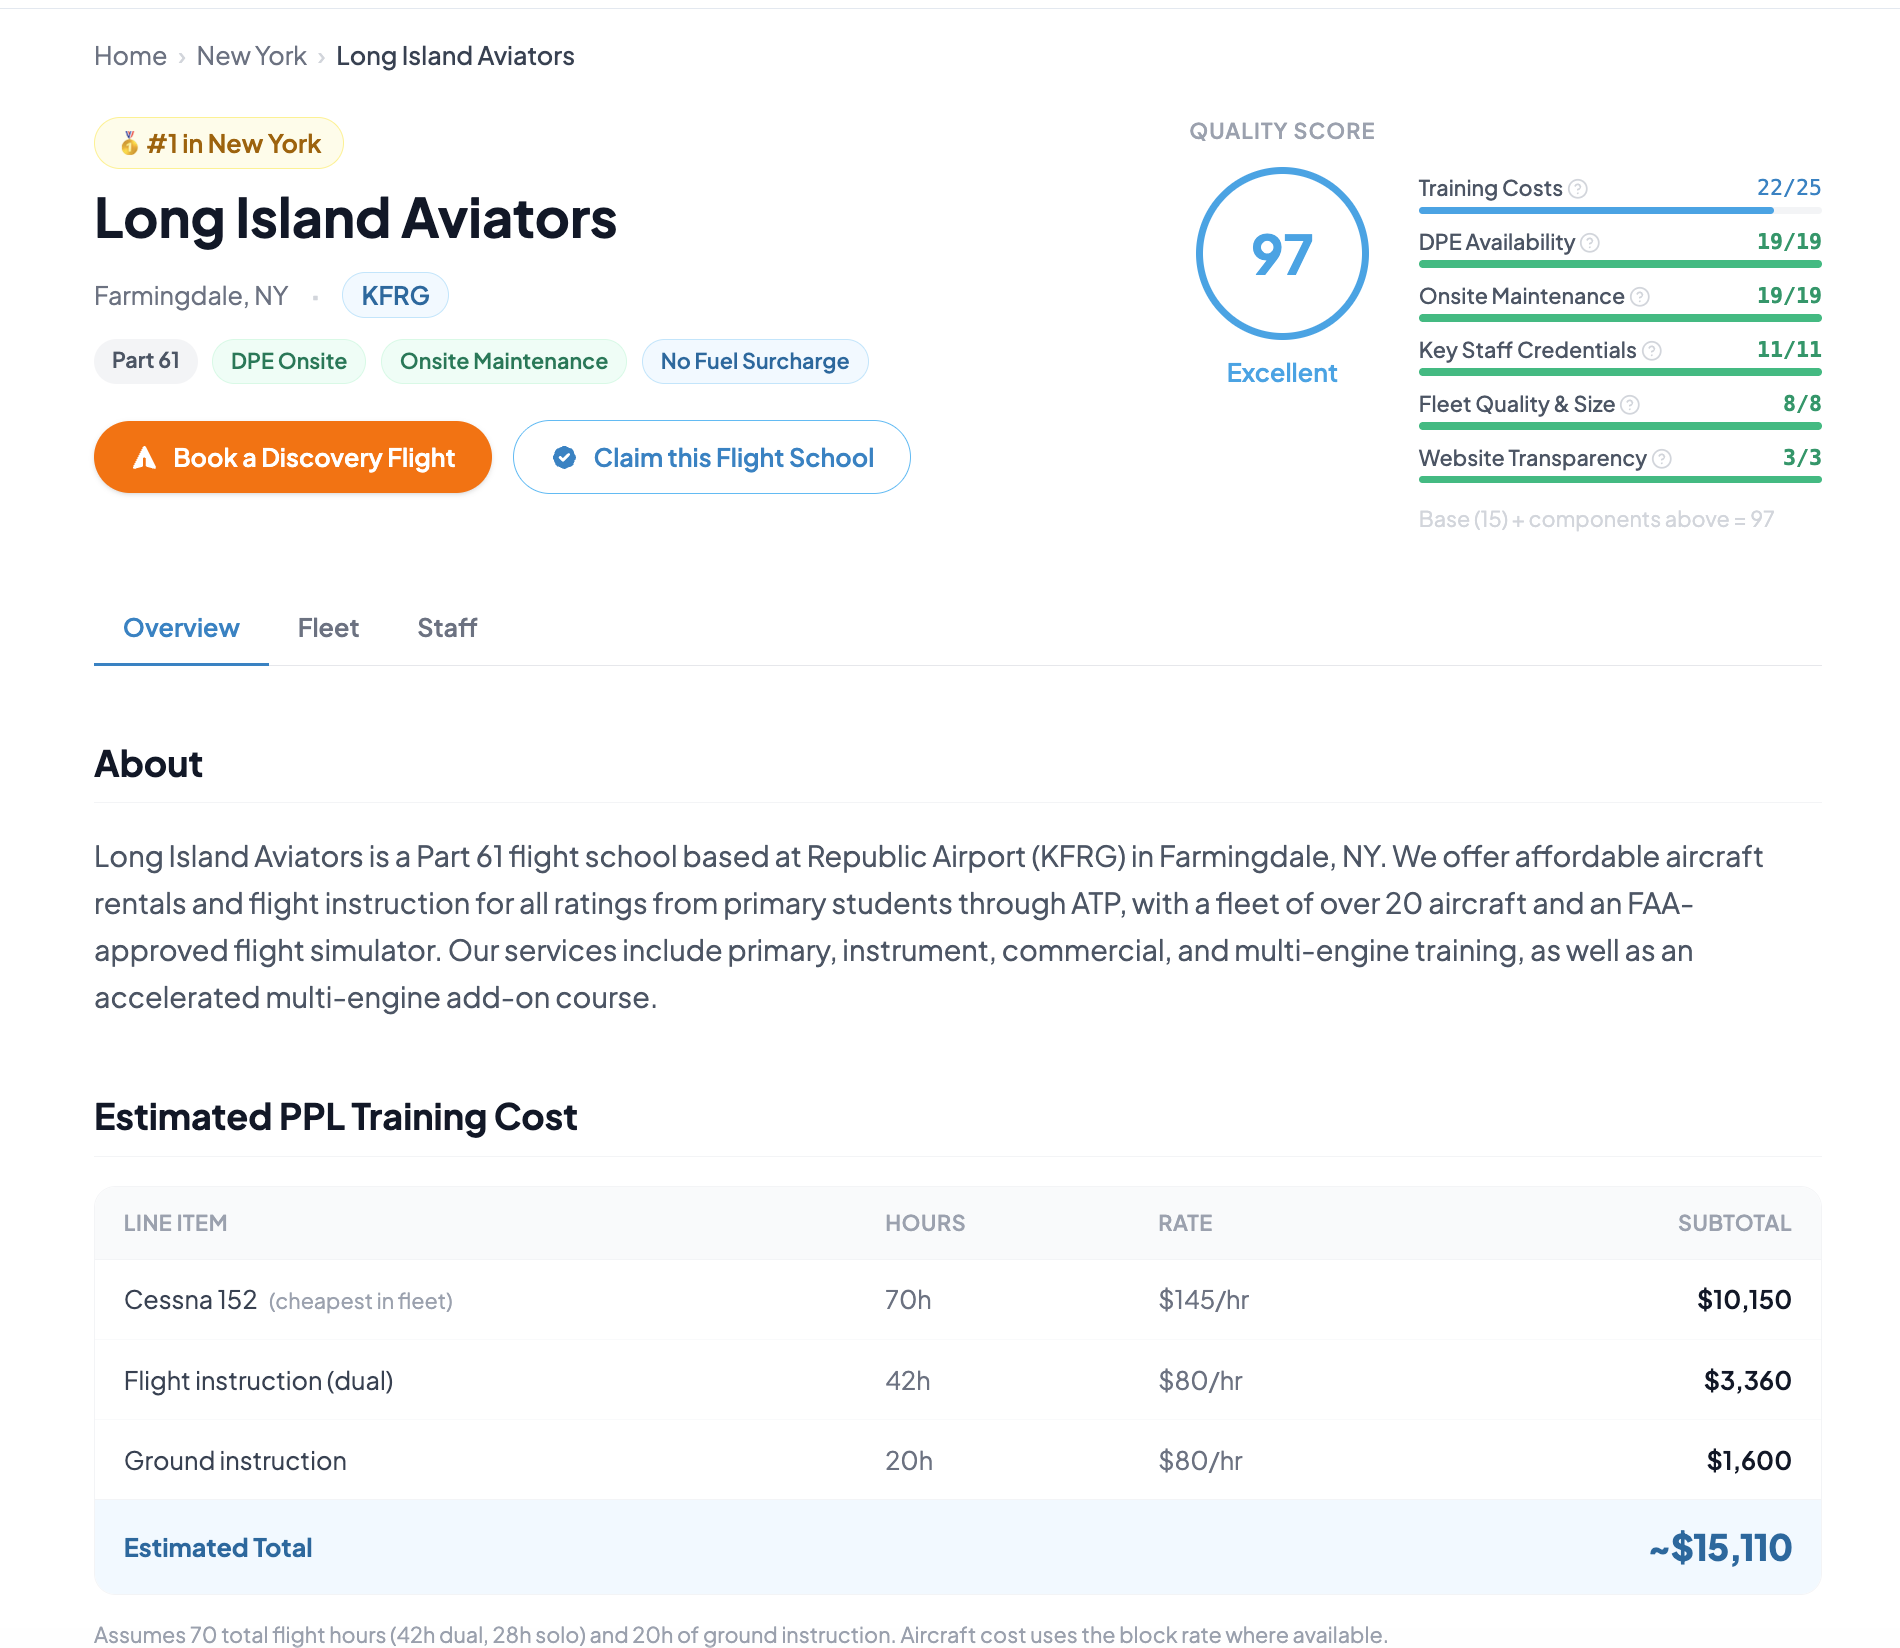Image resolution: width=1900 pixels, height=1648 pixels.
Task: Click the medal icon in the #1 badge
Action: point(129,144)
